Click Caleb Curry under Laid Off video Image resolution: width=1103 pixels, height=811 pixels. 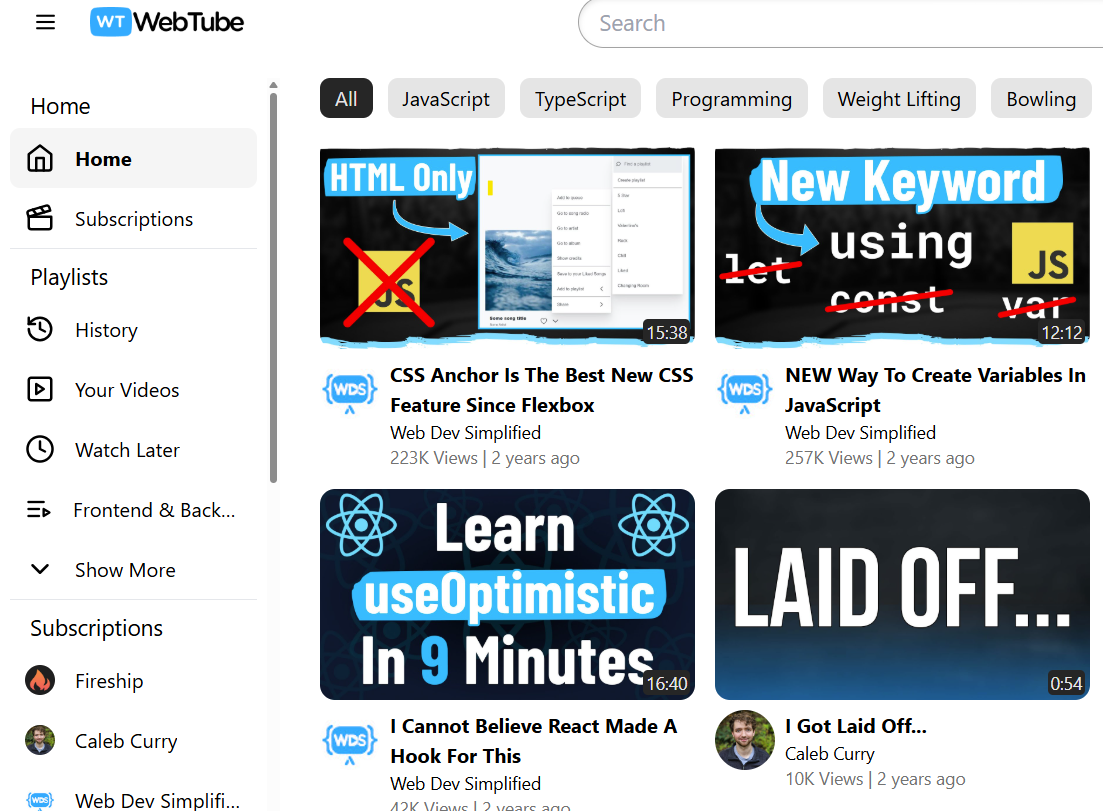[830, 754]
